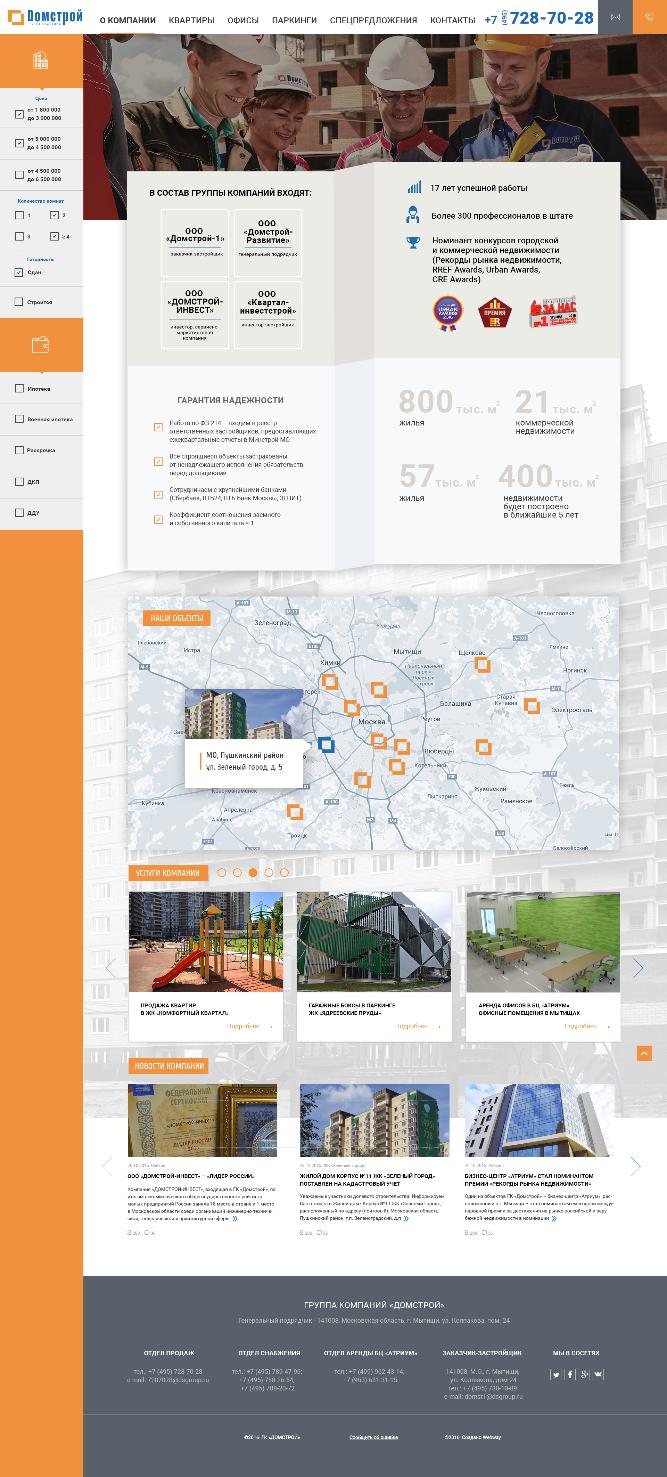
Task: Open the Офисы menu item
Action: 243,20
